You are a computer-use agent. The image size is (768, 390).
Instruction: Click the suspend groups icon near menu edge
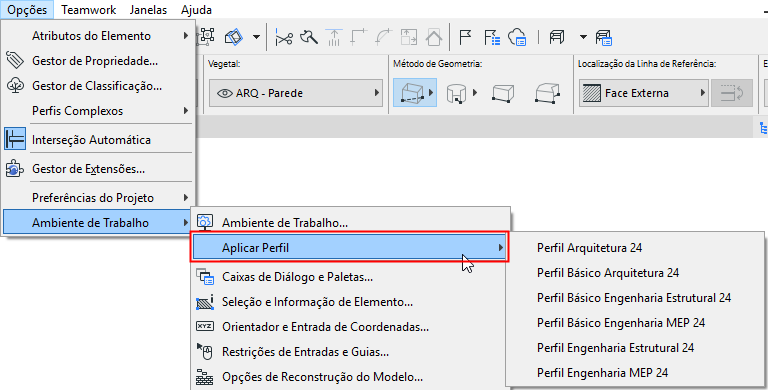(207, 37)
